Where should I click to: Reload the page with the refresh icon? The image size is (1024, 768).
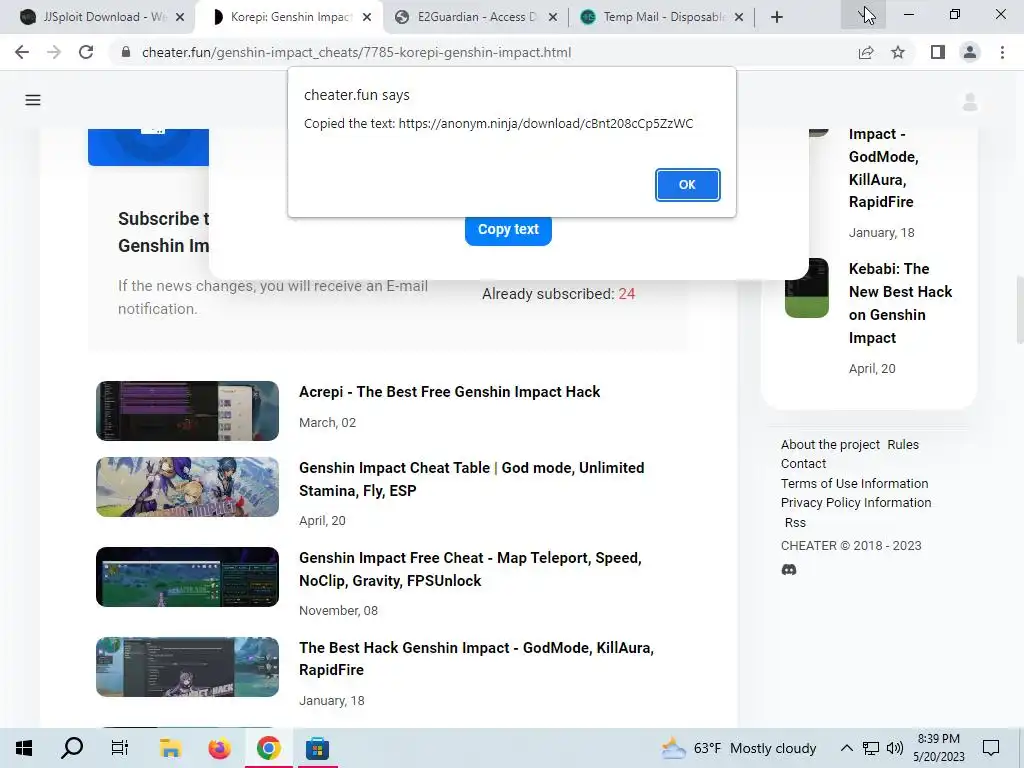(x=86, y=52)
